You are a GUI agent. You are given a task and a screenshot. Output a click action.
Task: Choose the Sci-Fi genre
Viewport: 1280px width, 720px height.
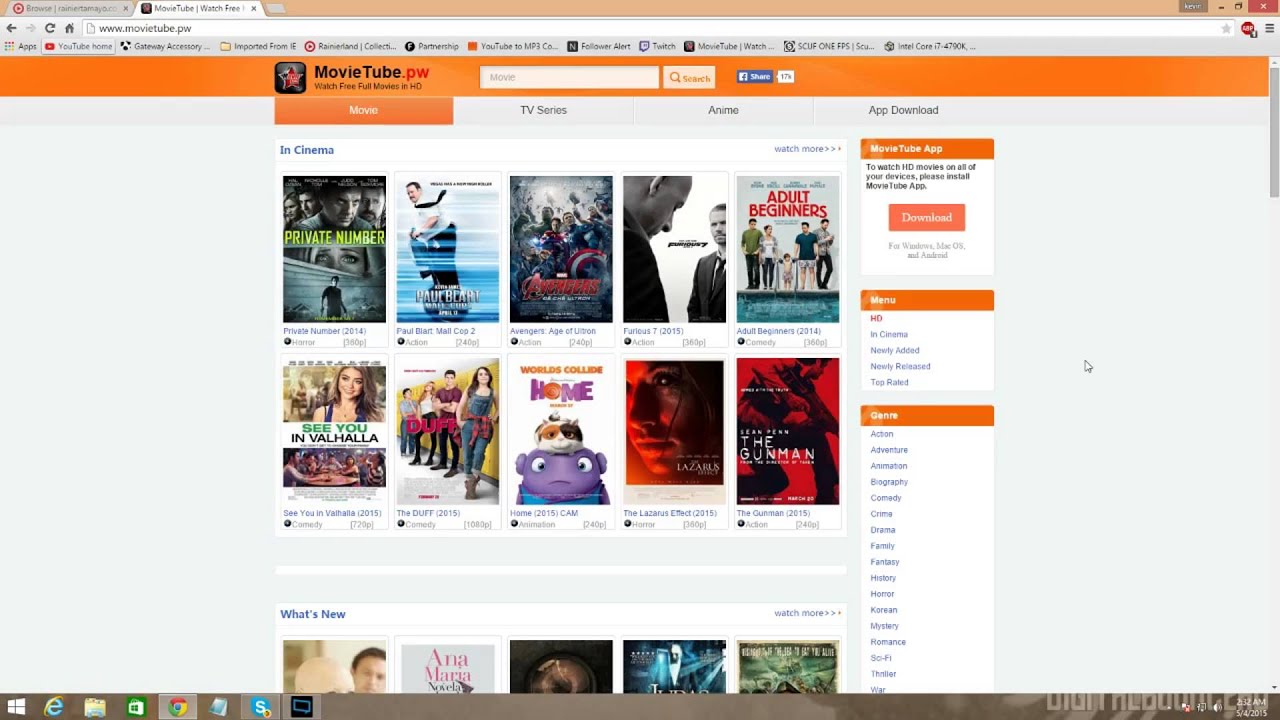pyautogui.click(x=881, y=658)
